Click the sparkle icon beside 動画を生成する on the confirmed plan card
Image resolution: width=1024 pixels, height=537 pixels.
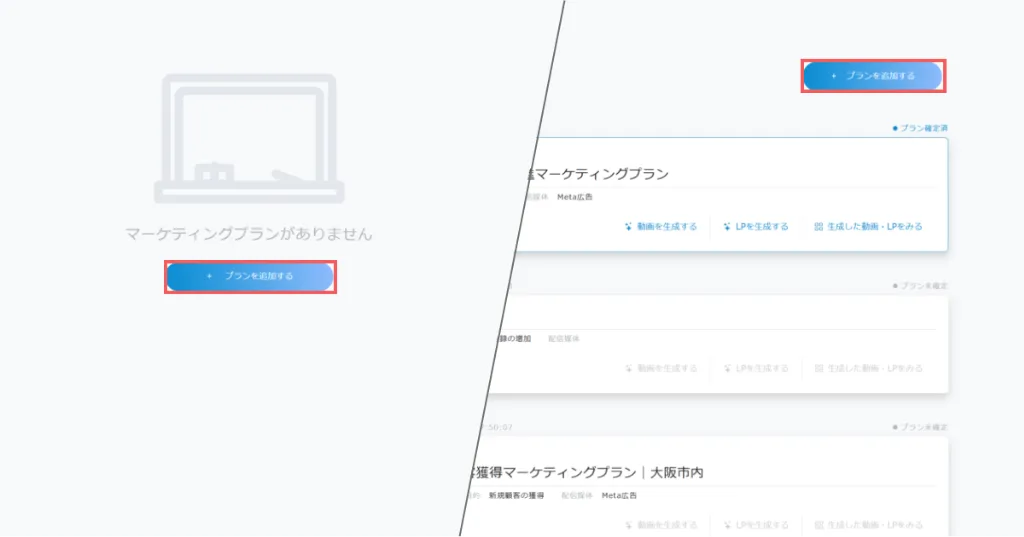coord(628,227)
